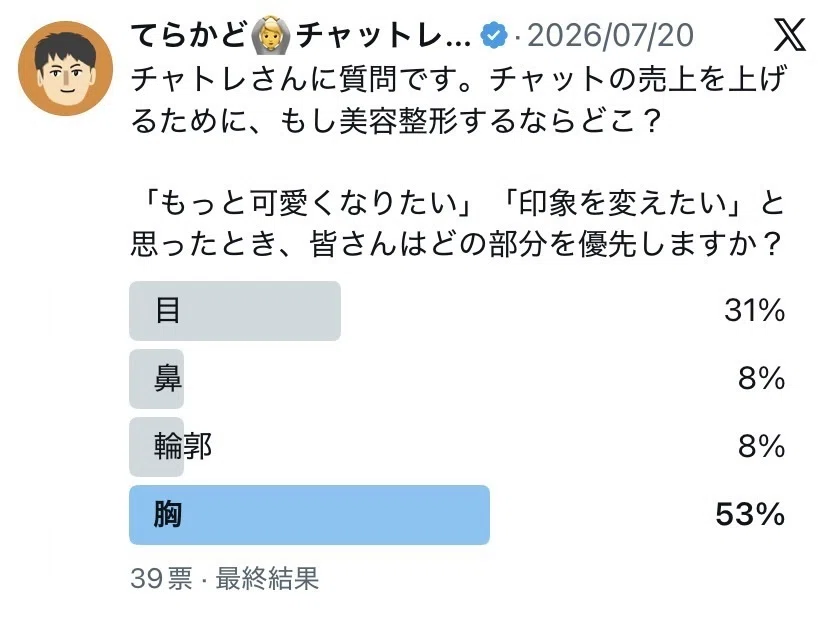Click the emoji in the display name

tap(270, 35)
